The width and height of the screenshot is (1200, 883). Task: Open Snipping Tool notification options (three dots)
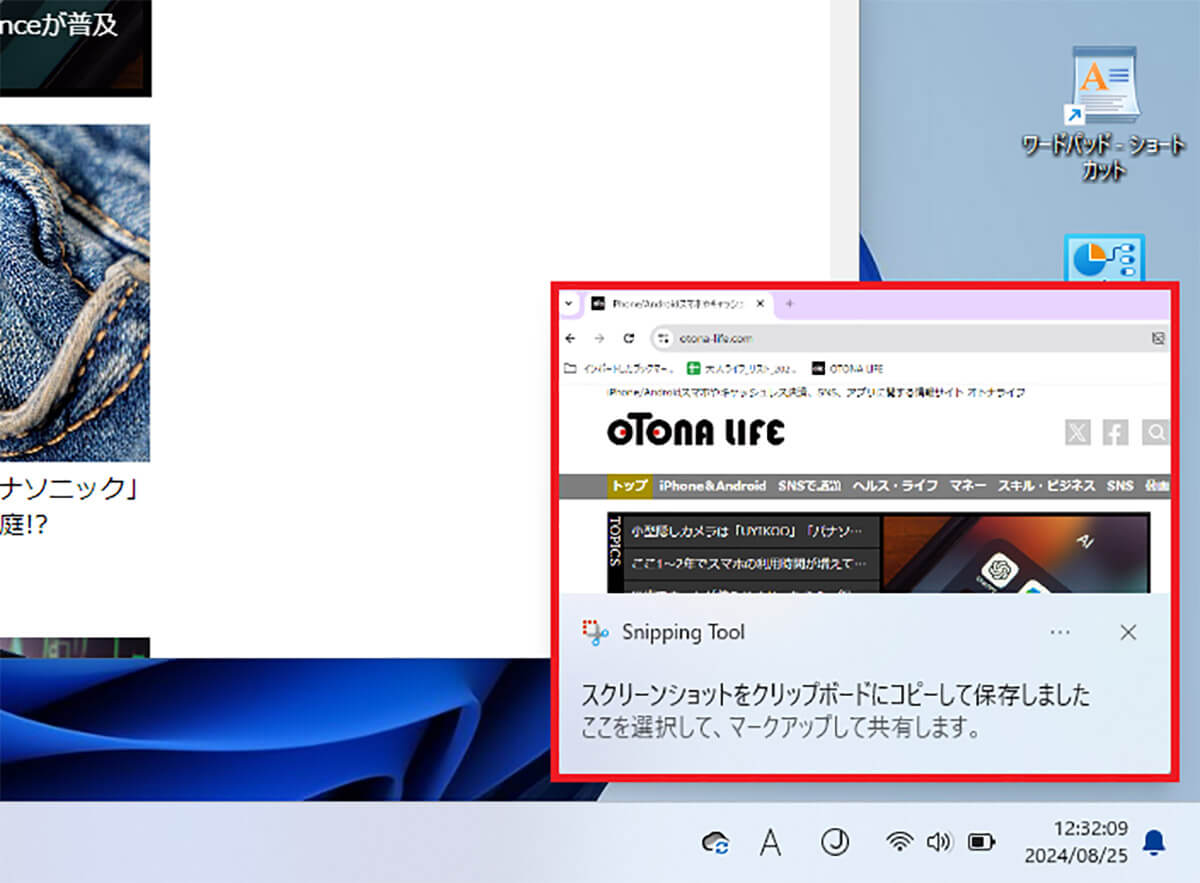[1061, 632]
